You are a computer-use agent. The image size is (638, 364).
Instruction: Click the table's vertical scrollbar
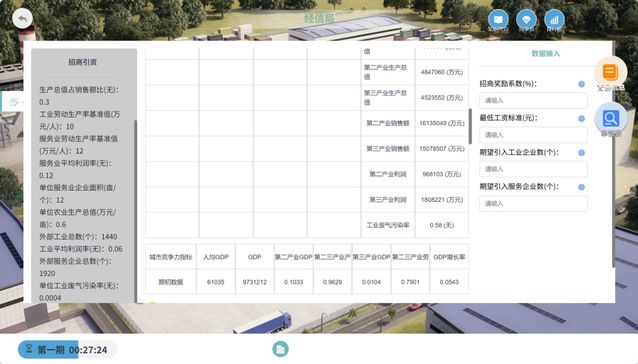470,126
